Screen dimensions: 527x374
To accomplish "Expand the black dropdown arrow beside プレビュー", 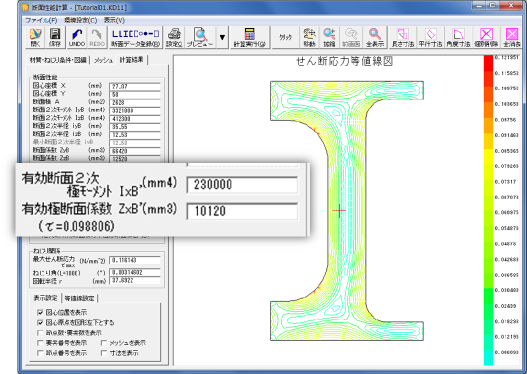I will (222, 37).
